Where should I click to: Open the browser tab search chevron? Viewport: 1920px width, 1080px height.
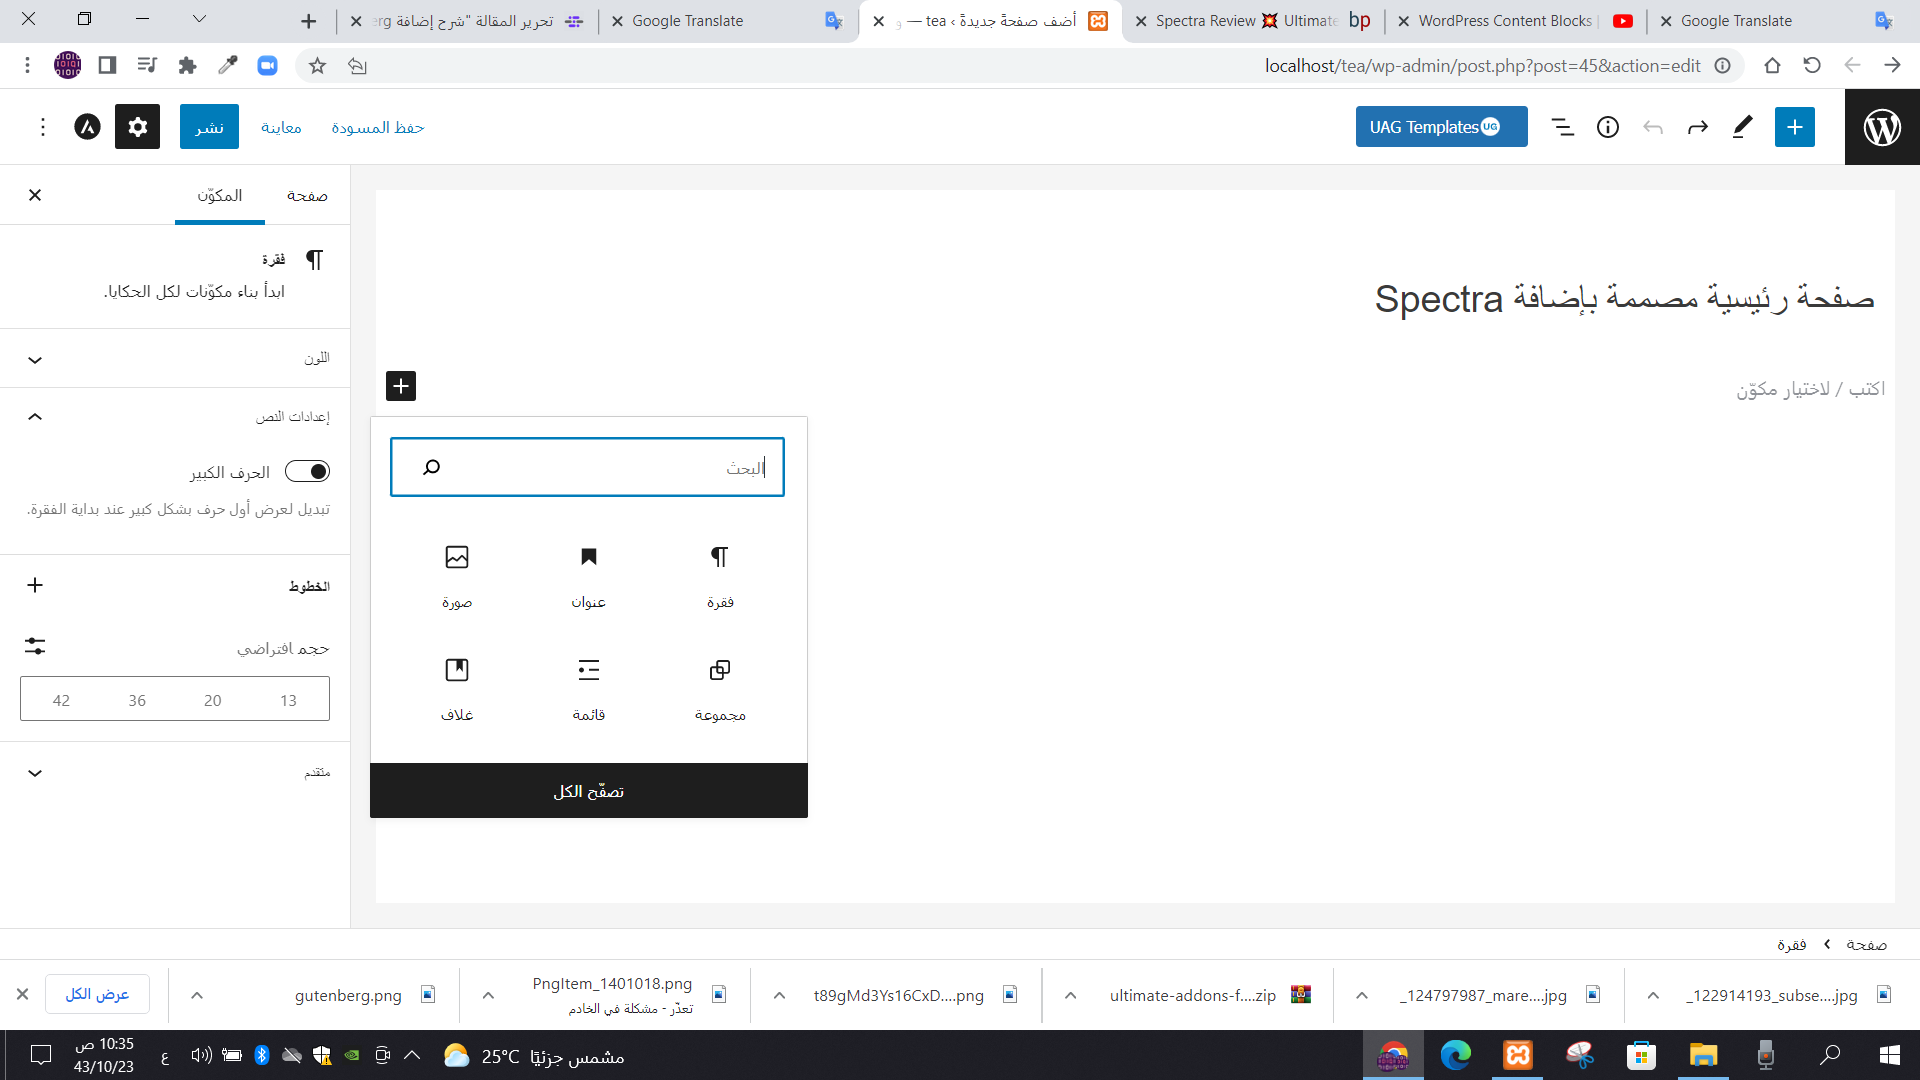point(199,19)
